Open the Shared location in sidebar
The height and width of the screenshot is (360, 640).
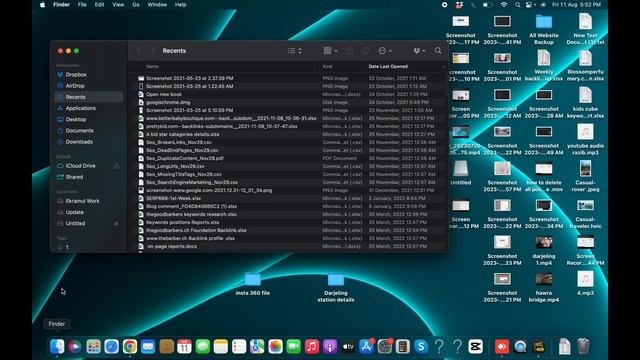pos(74,177)
